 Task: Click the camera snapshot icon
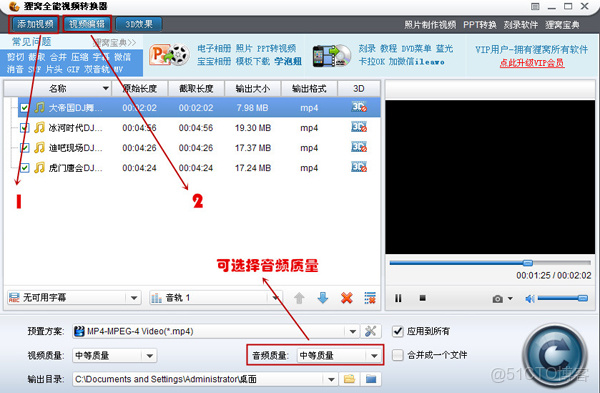498,298
